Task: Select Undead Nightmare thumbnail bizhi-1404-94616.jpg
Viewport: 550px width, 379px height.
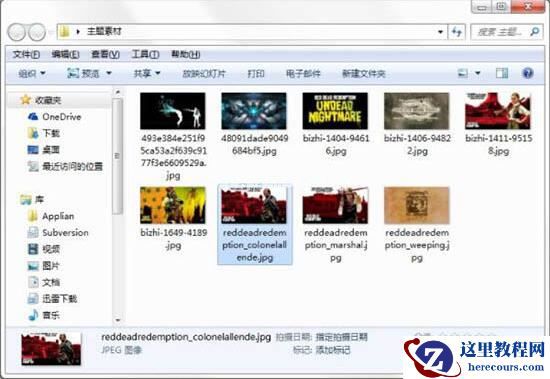Action: click(x=335, y=111)
